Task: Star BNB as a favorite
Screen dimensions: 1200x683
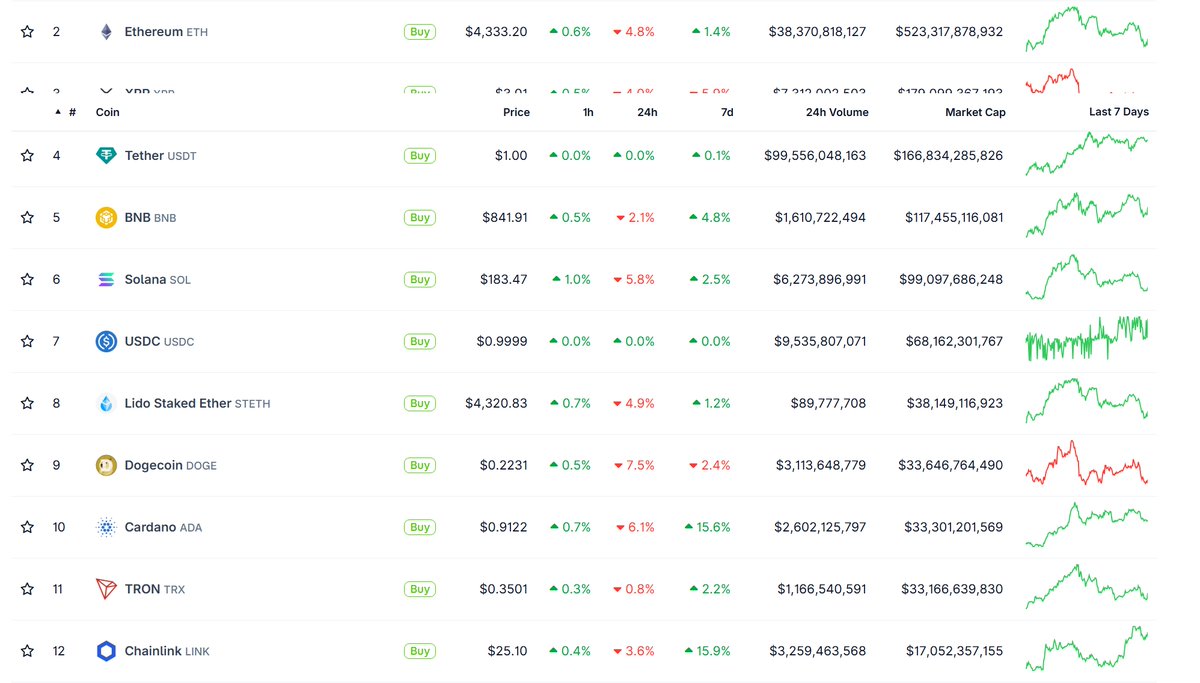Action: (x=27, y=217)
